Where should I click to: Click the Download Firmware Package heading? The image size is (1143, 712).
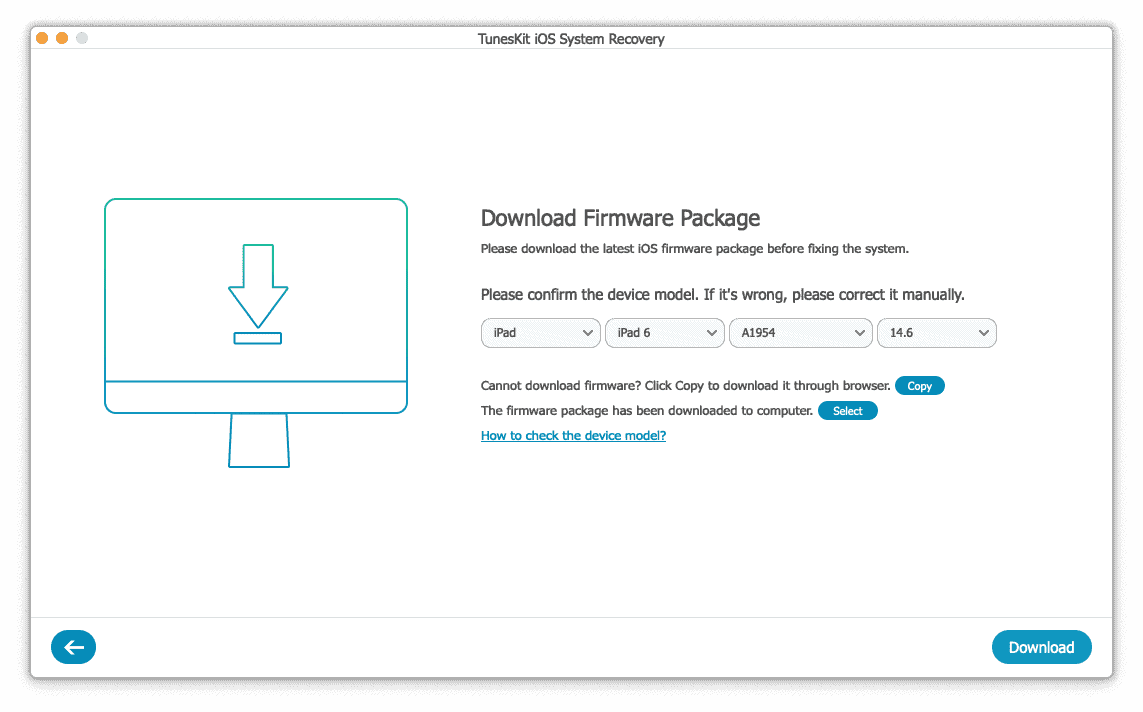(620, 218)
